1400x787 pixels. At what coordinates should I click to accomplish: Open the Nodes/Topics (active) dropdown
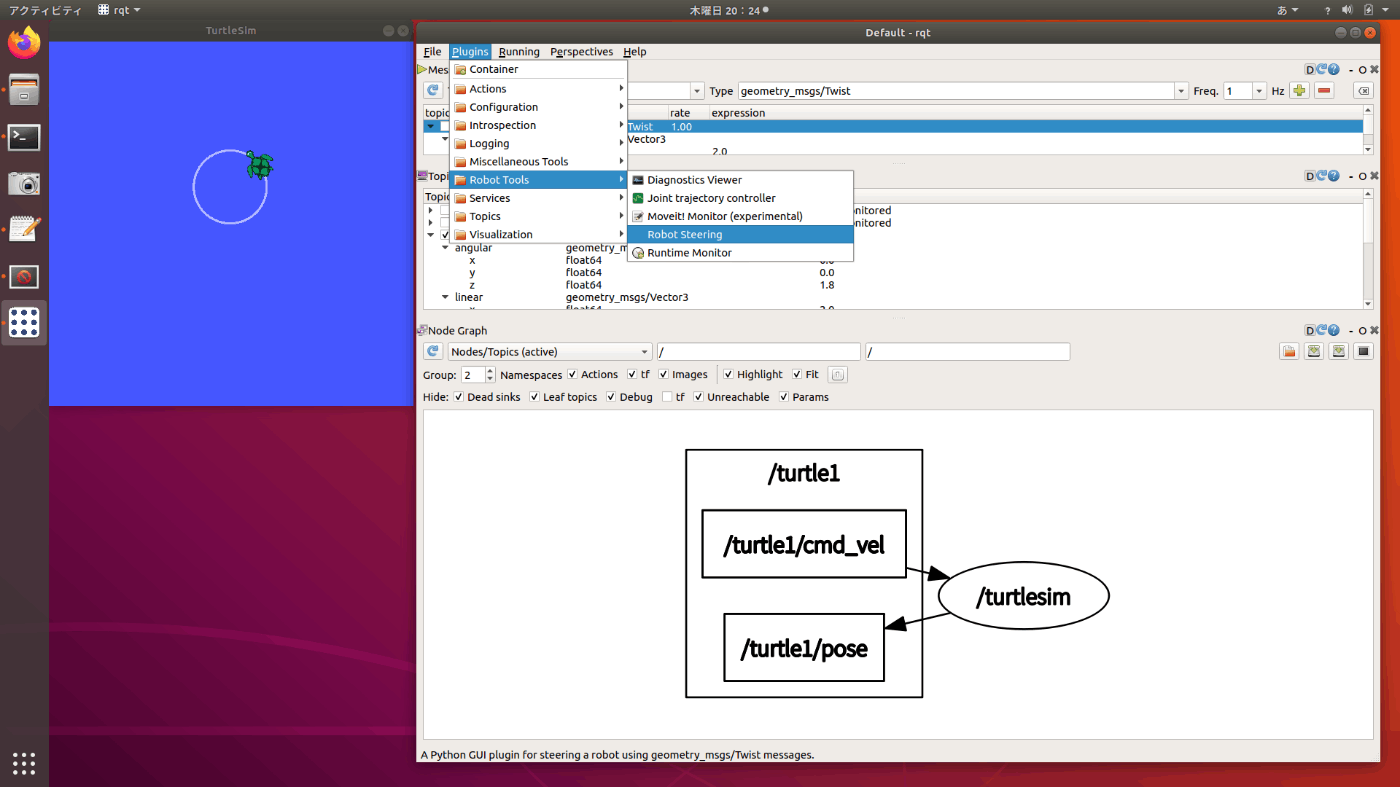[x=550, y=352]
